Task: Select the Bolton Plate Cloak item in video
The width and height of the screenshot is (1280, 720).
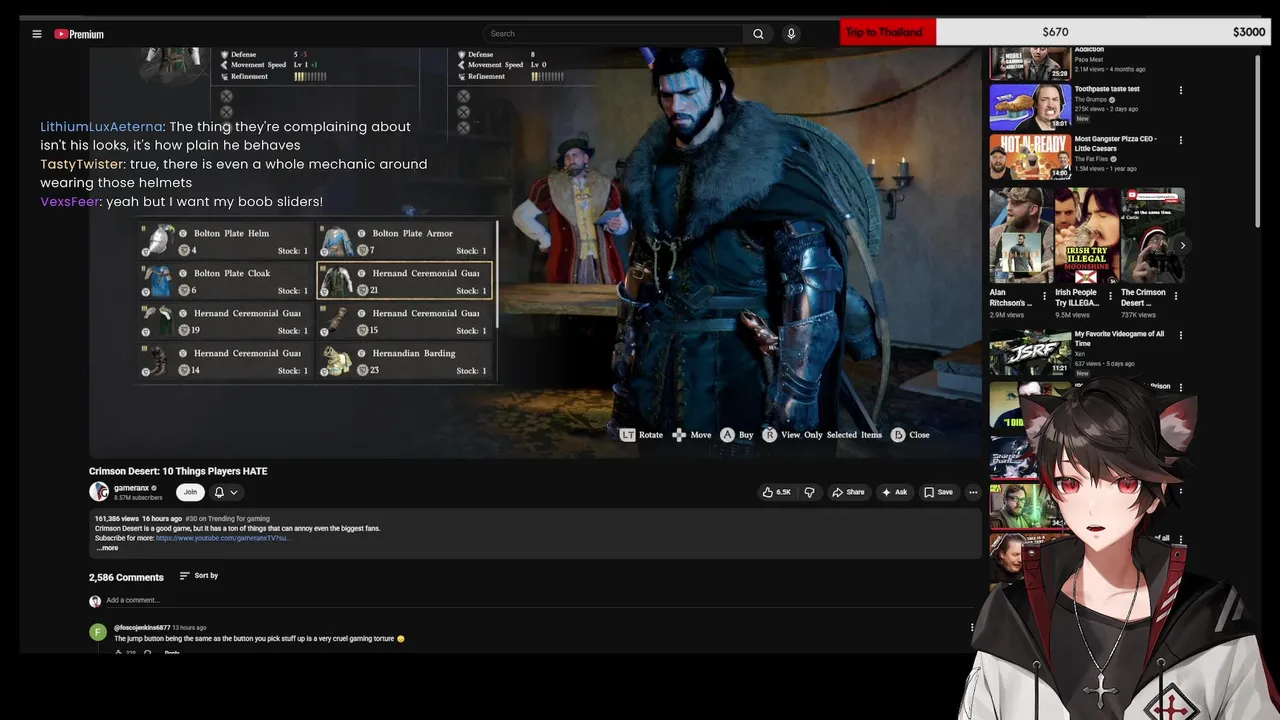Action: click(227, 281)
